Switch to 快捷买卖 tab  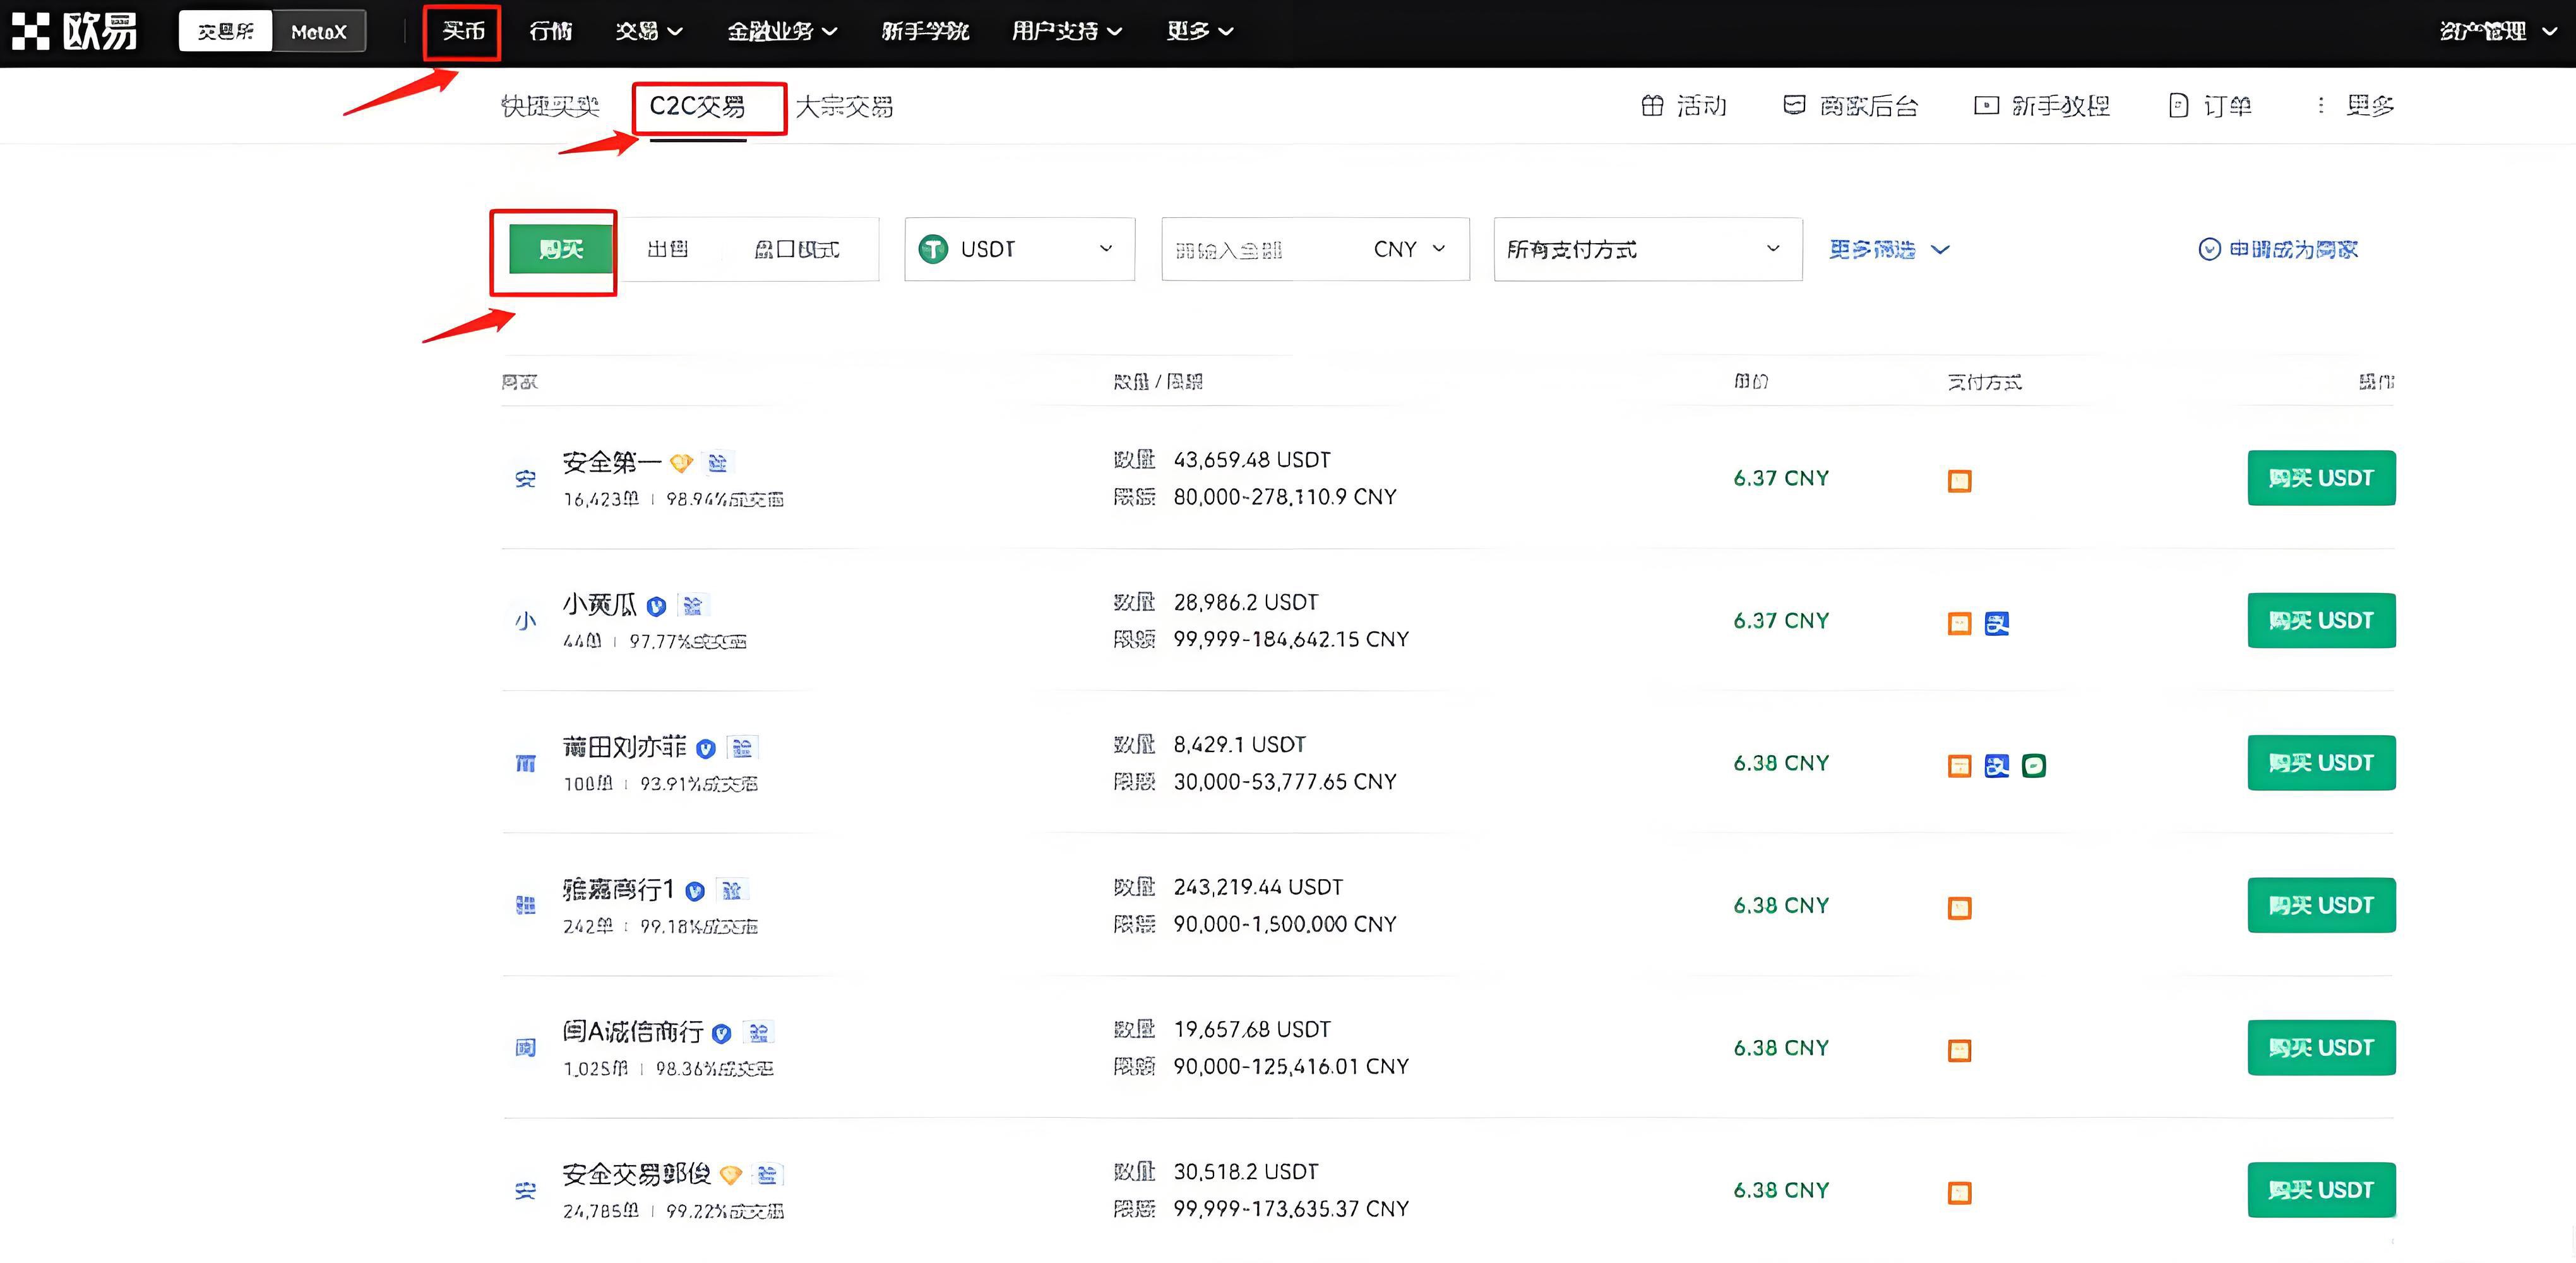click(550, 106)
